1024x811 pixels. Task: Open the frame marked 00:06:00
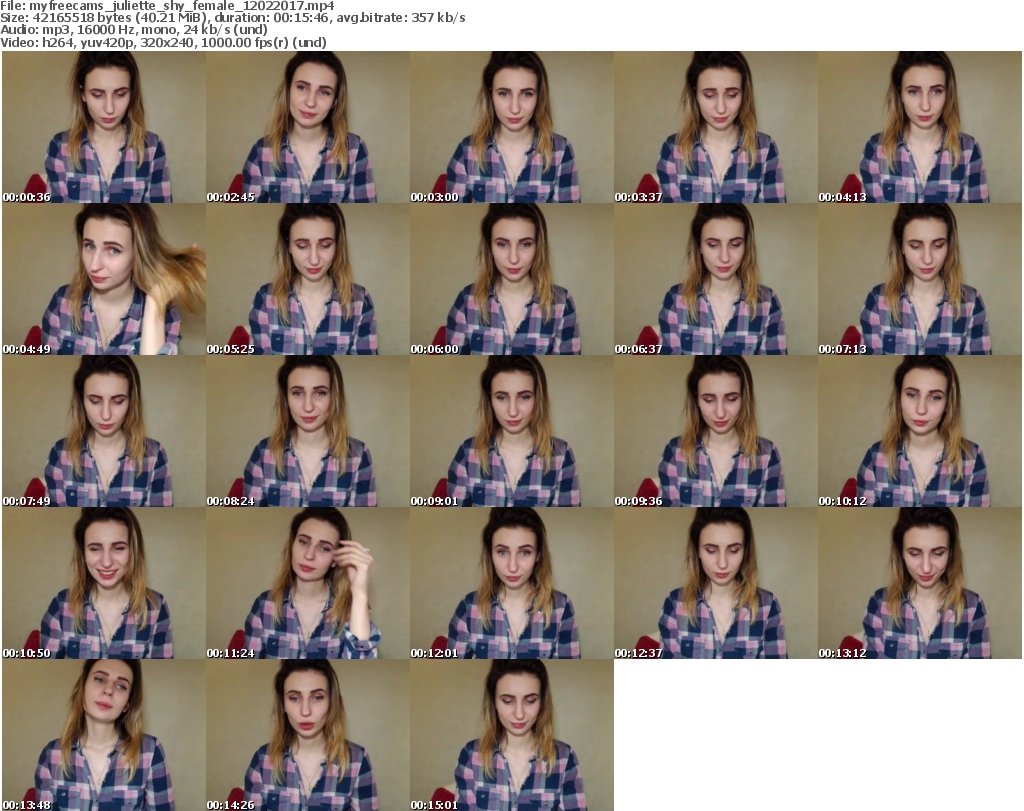click(x=512, y=279)
